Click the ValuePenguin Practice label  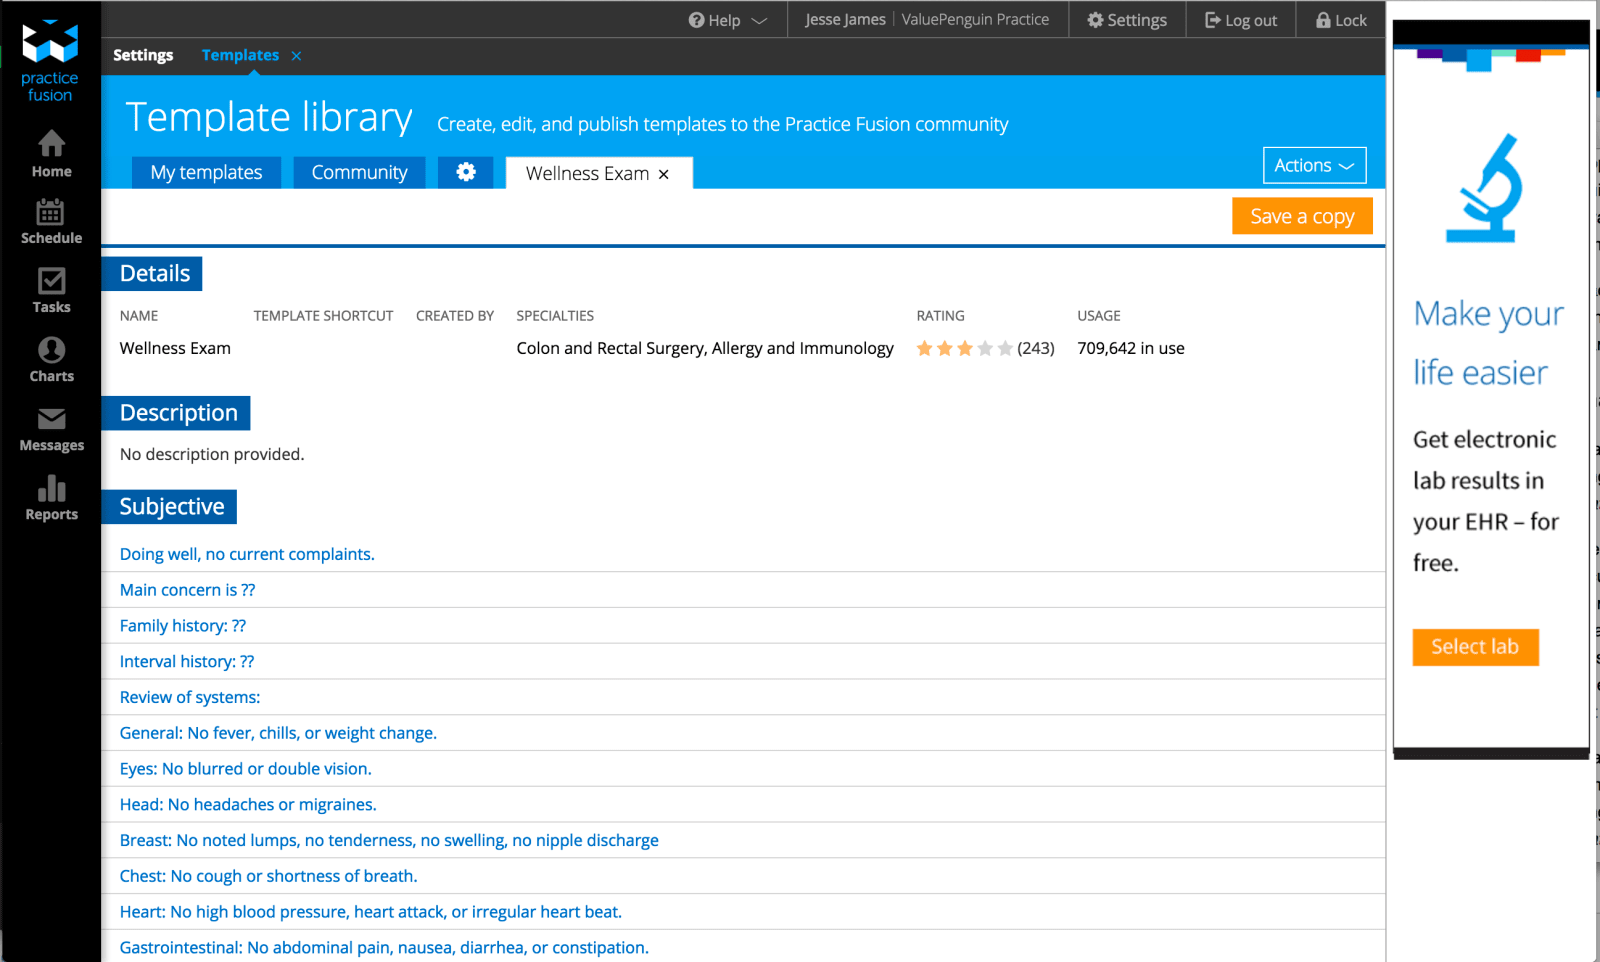point(975,20)
